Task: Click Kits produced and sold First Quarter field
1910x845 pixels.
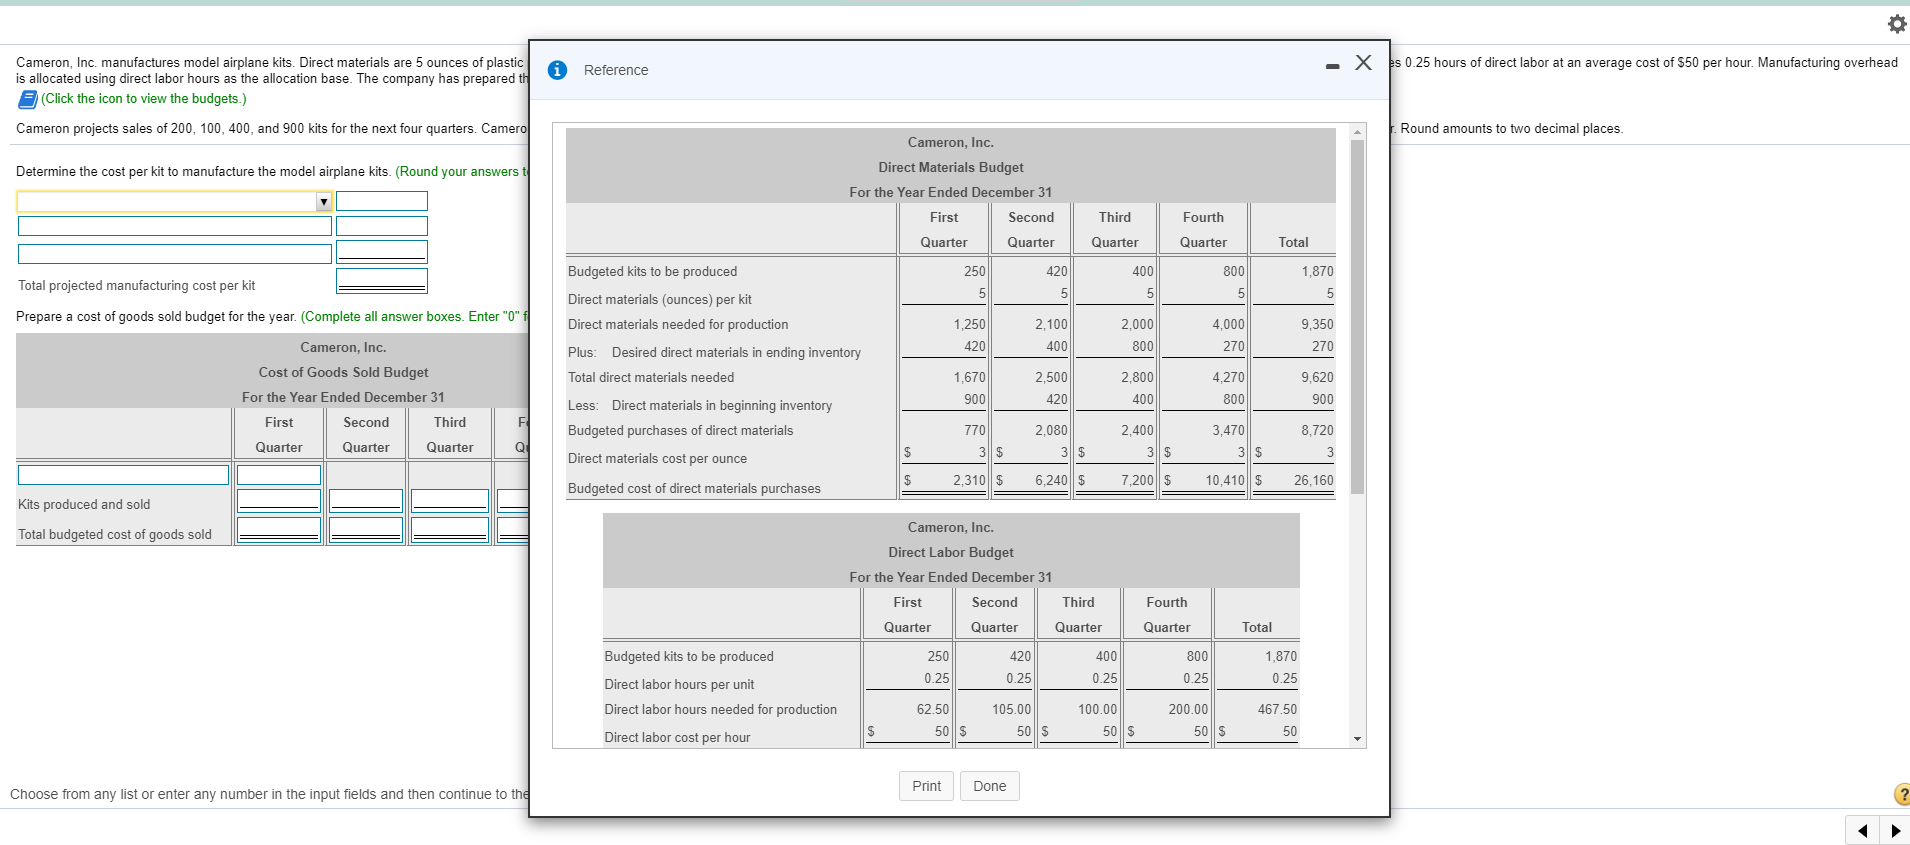Action: pyautogui.click(x=279, y=500)
